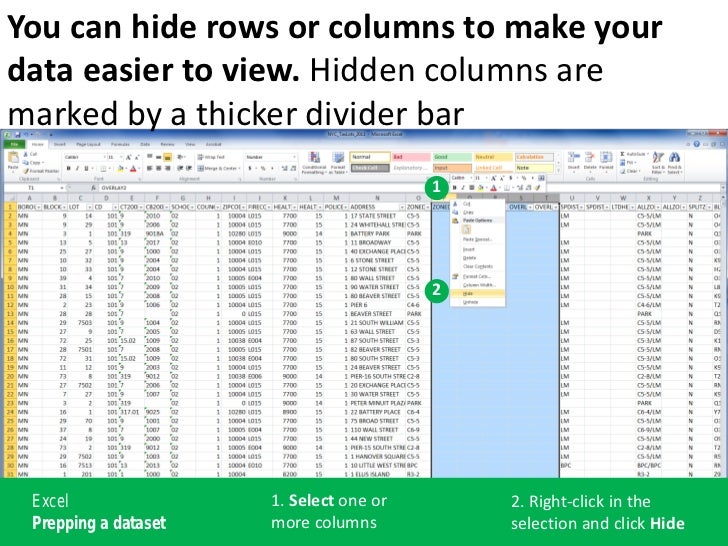Toggle Align Text Right
728x546 pixels.
pyautogui.click(x=168, y=169)
